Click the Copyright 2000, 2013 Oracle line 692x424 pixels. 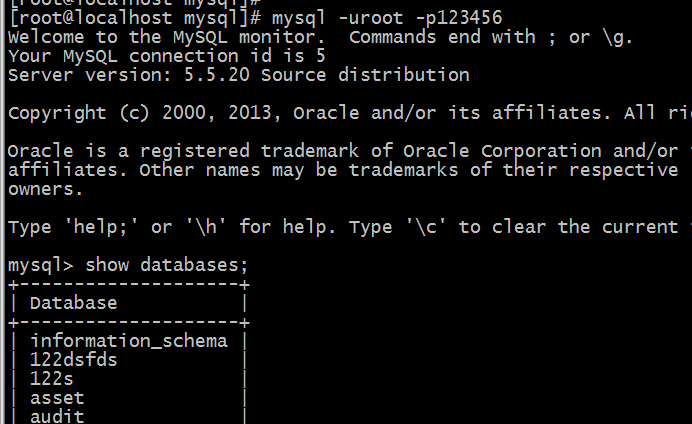[350, 113]
